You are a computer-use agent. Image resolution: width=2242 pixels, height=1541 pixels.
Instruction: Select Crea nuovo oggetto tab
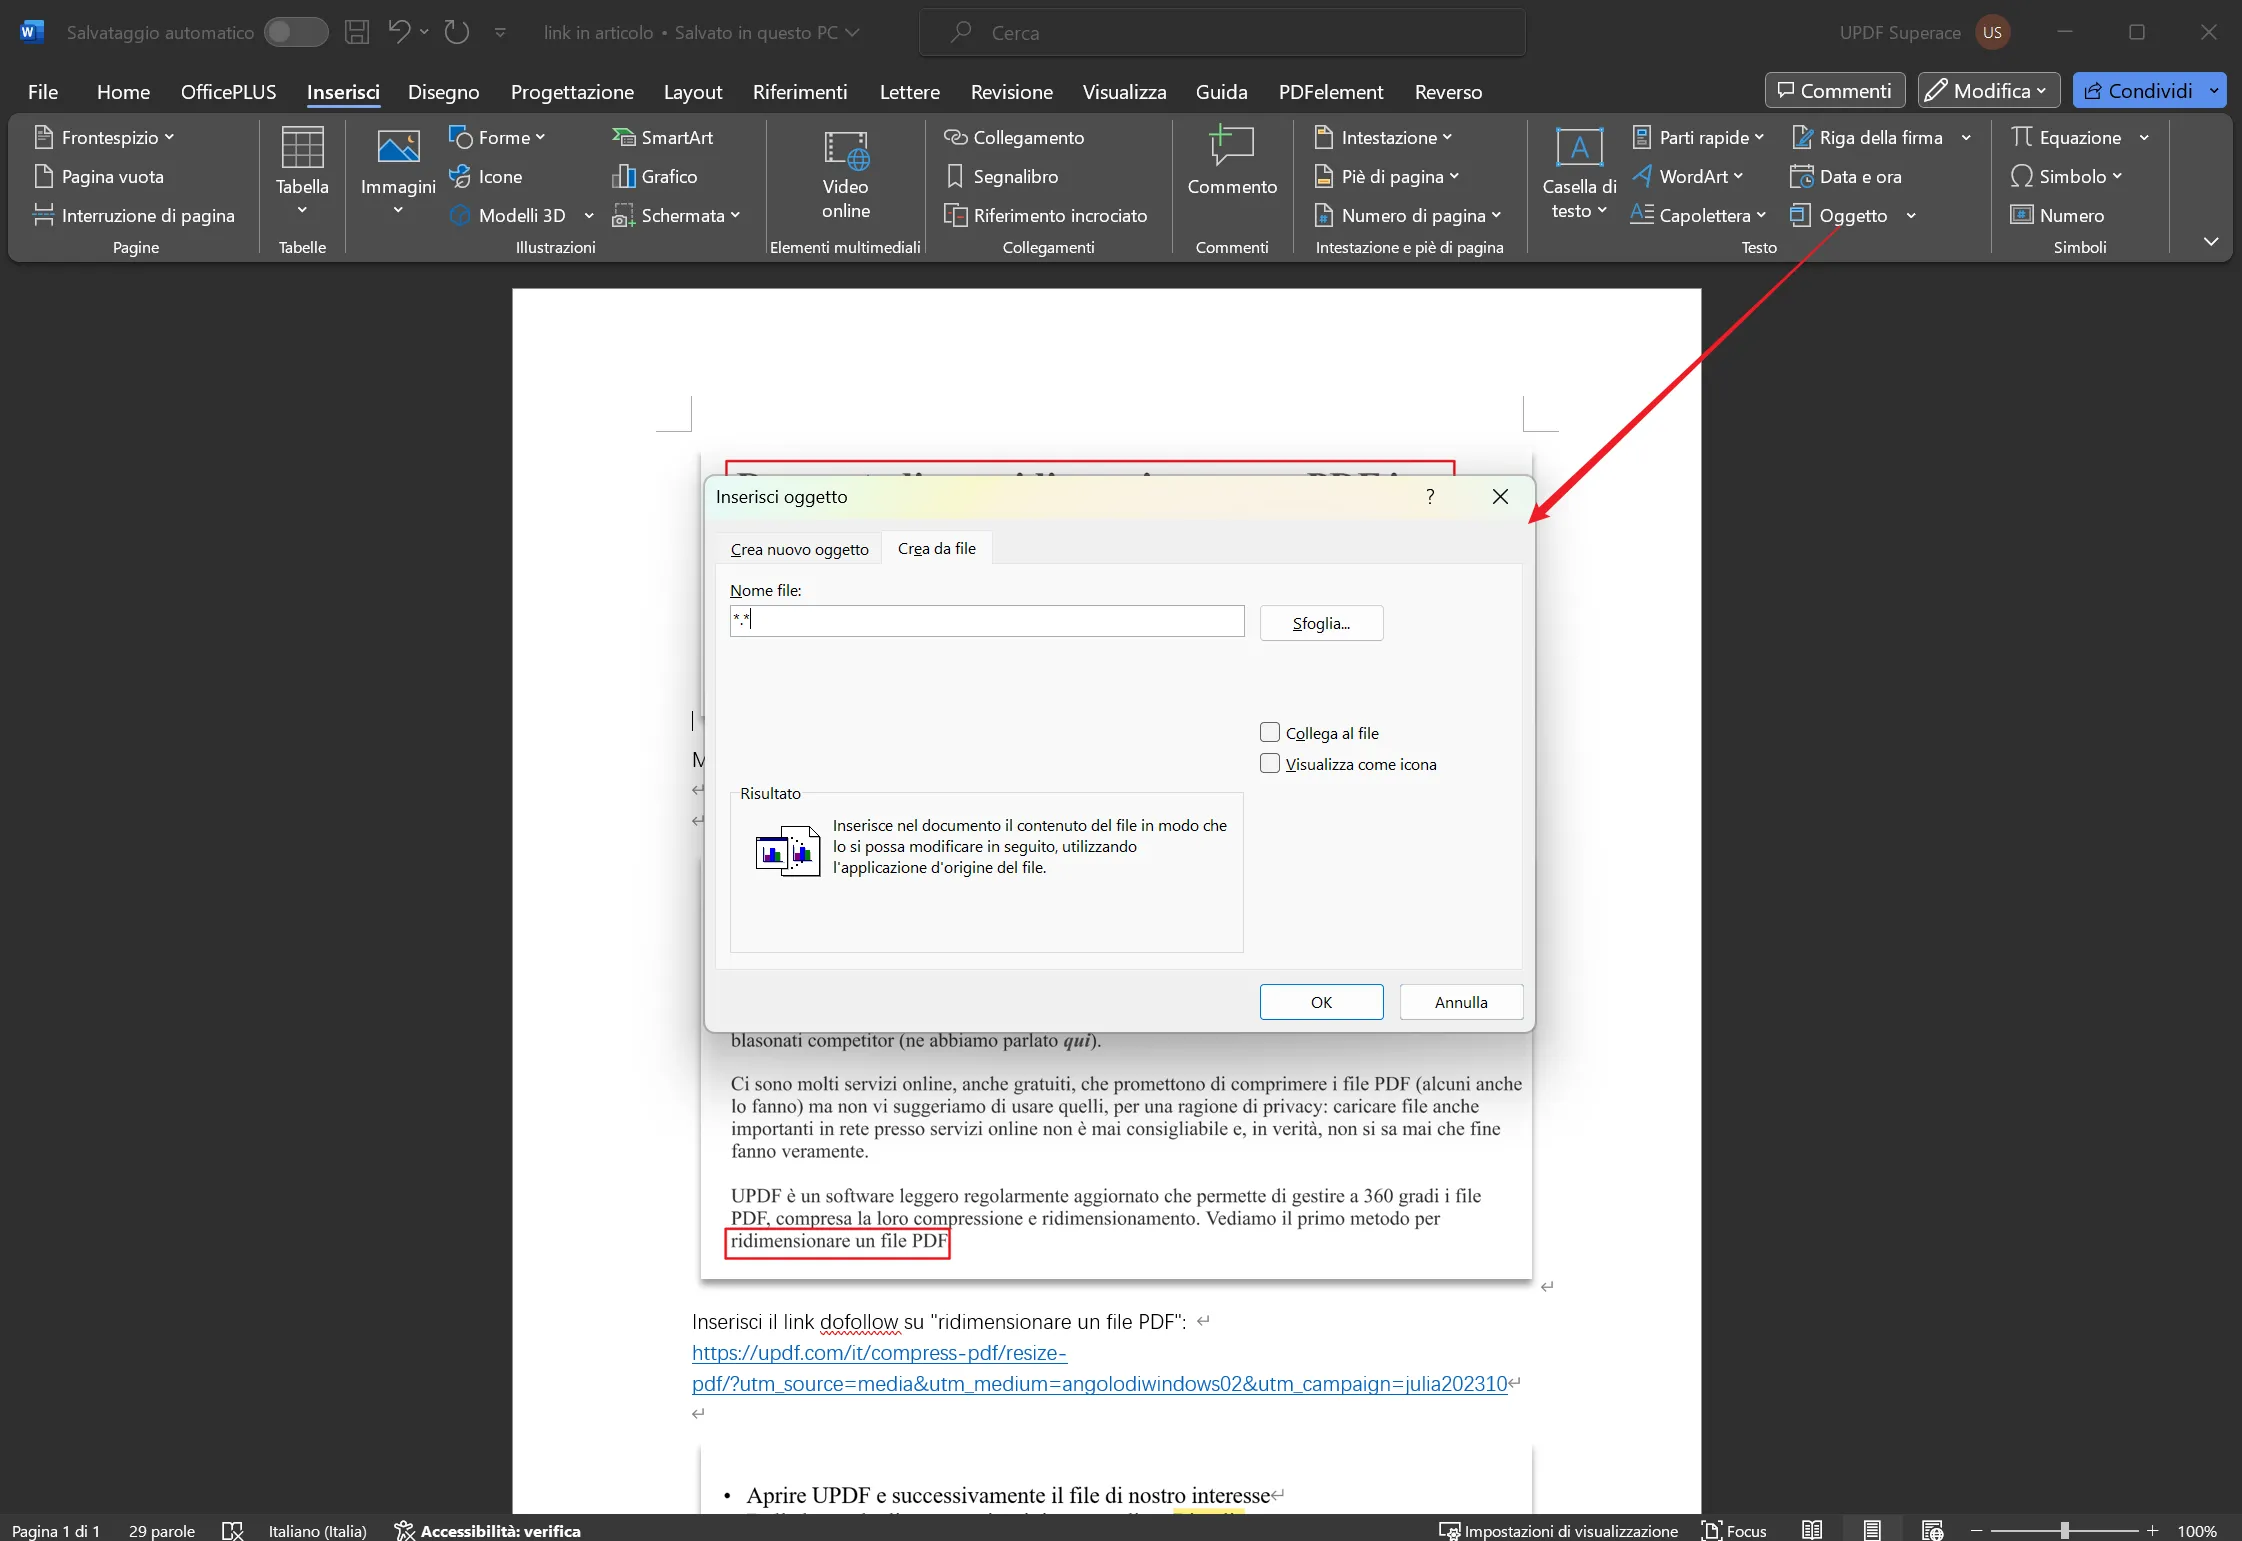pos(799,549)
